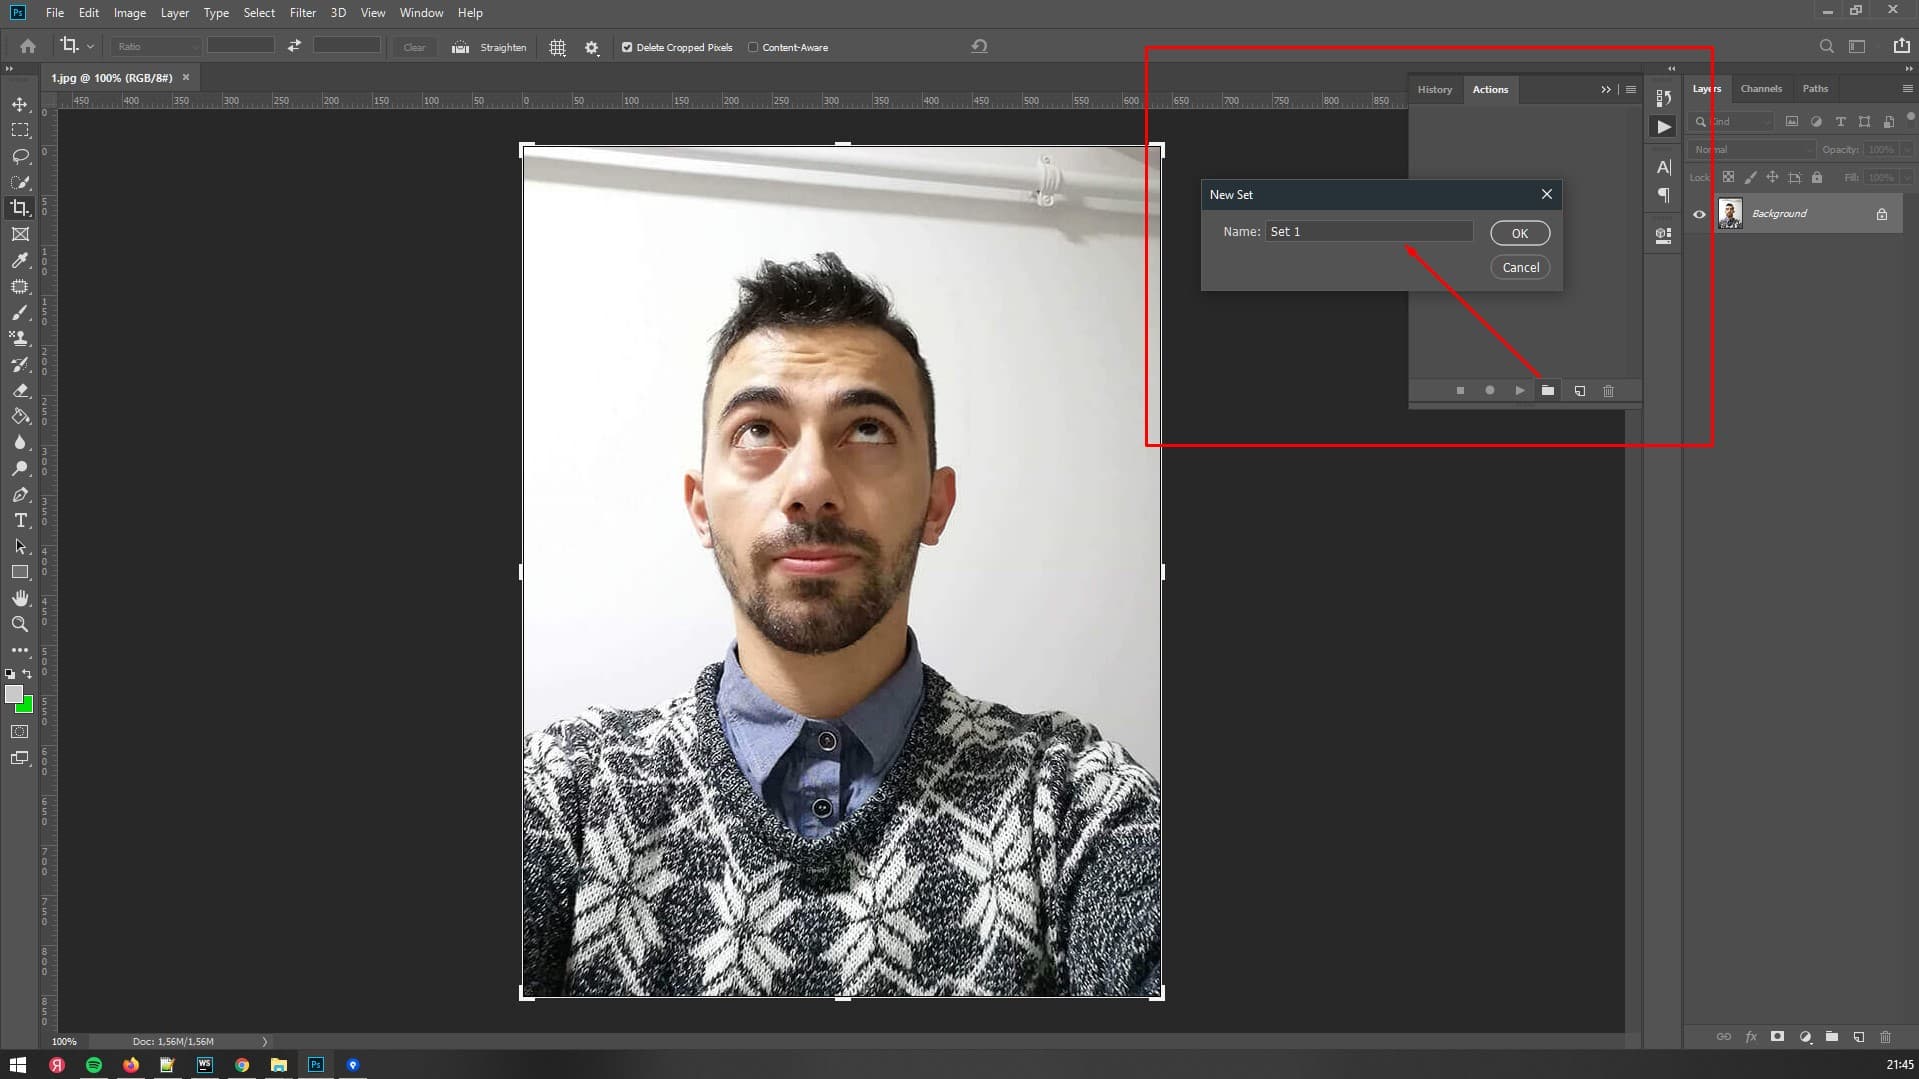This screenshot has width=1919, height=1079.
Task: Select the Horizontal Type tool
Action: [x=20, y=521]
